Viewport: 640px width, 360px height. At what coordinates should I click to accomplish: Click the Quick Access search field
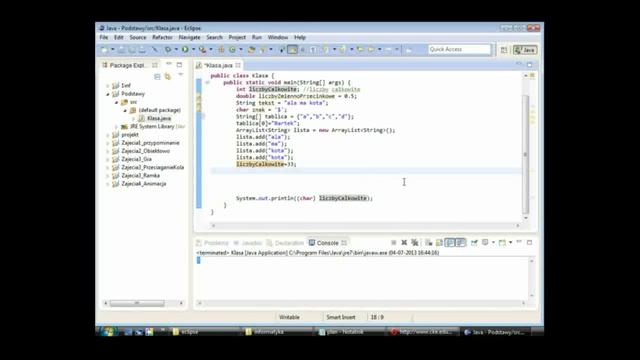pos(459,49)
